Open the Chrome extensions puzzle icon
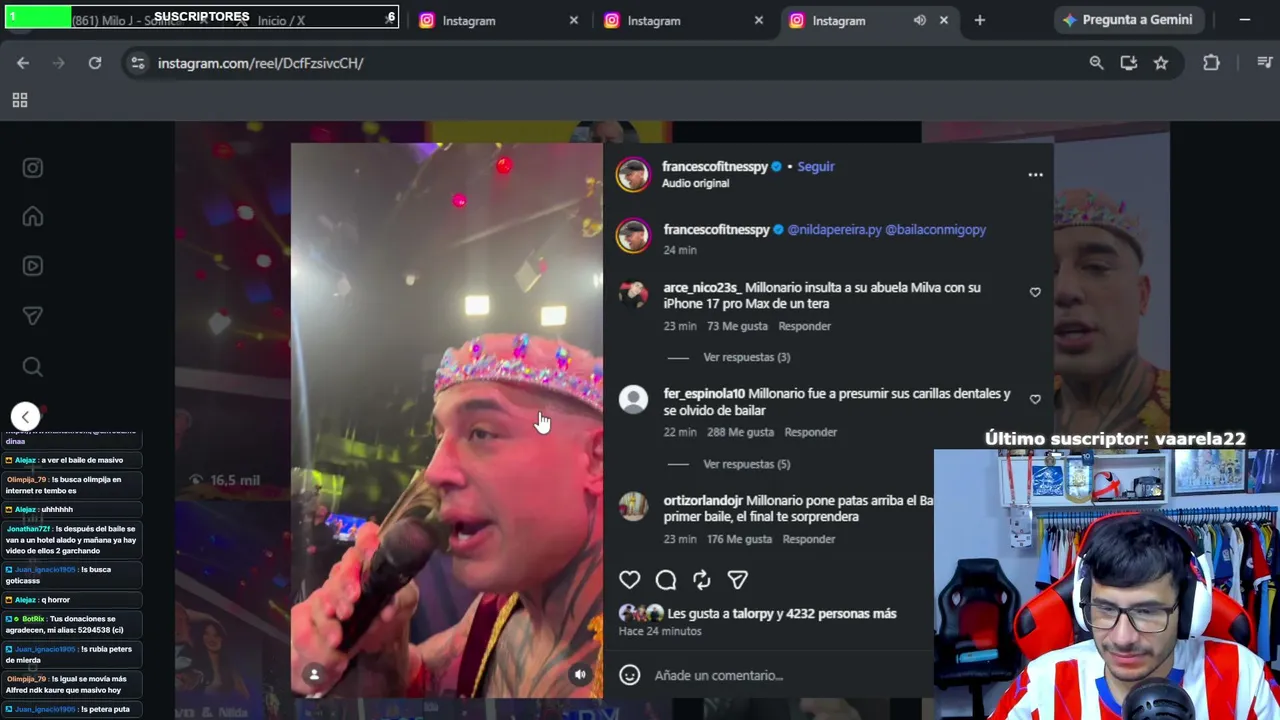Image resolution: width=1280 pixels, height=720 pixels. [x=1211, y=63]
